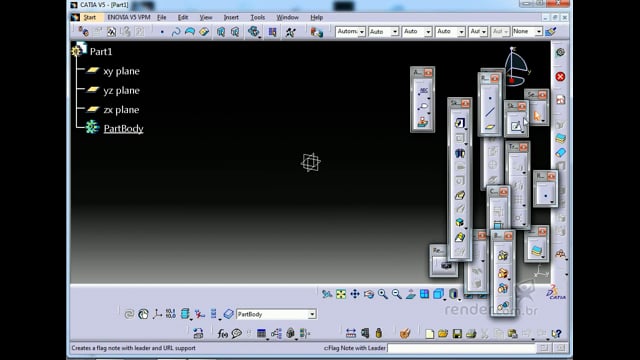The height and width of the screenshot is (360, 640).
Task: Click the Multi-sections Solid icon
Action: pyautogui.click(x=460, y=237)
